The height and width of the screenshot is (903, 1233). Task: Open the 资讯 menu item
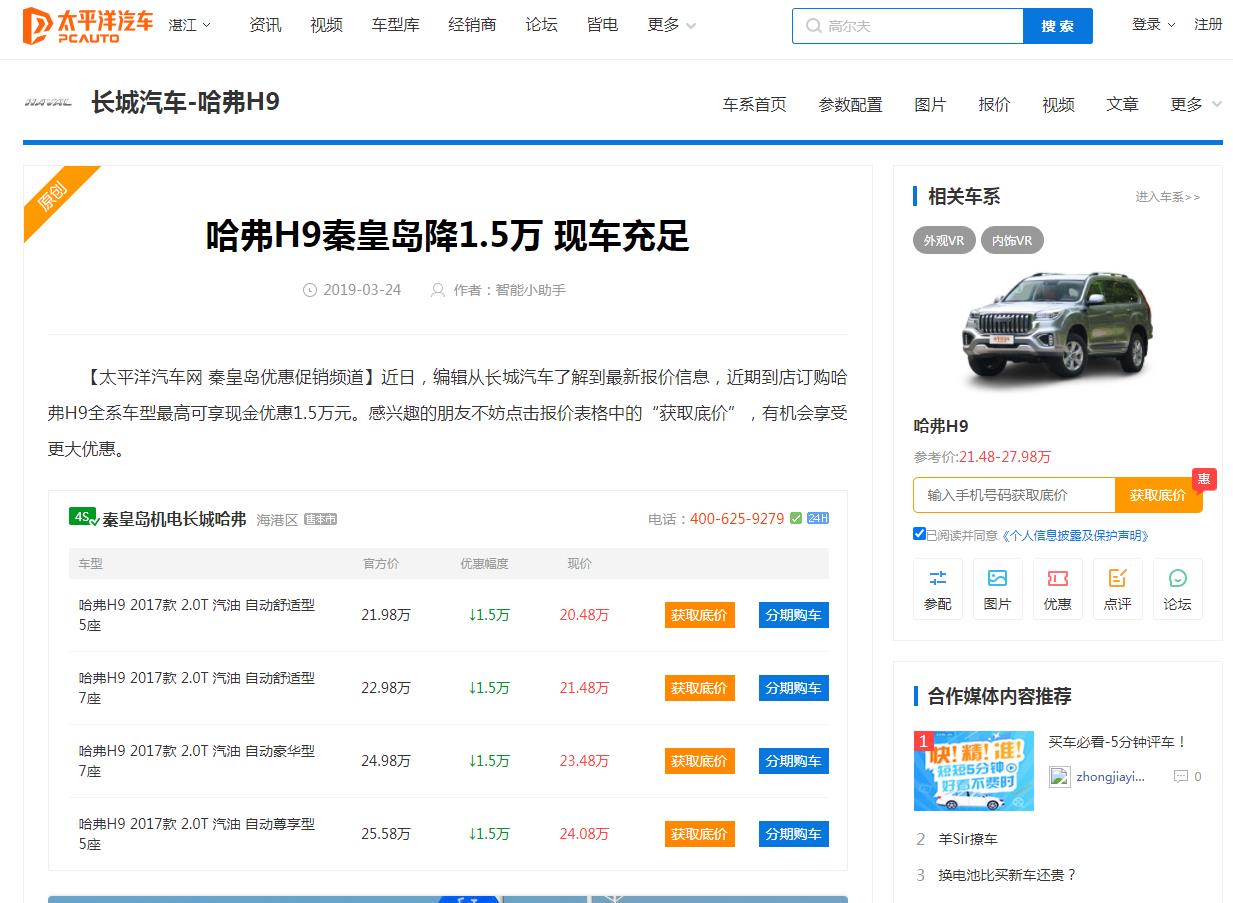pos(265,25)
